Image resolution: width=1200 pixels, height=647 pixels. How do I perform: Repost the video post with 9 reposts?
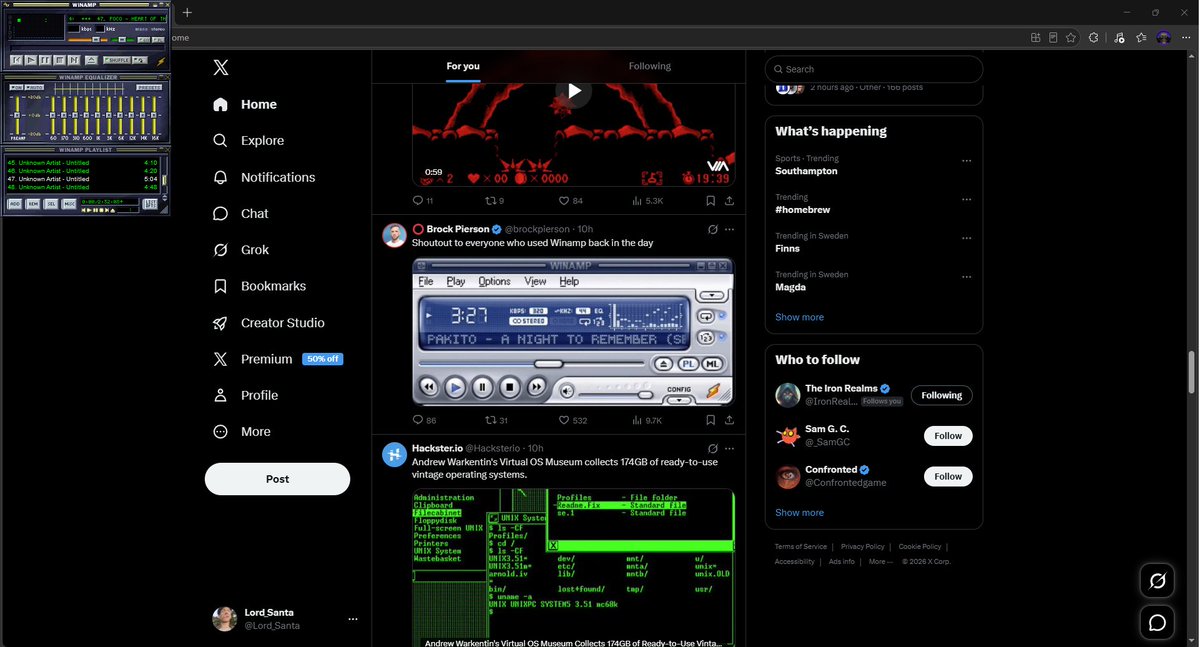pyautogui.click(x=495, y=201)
